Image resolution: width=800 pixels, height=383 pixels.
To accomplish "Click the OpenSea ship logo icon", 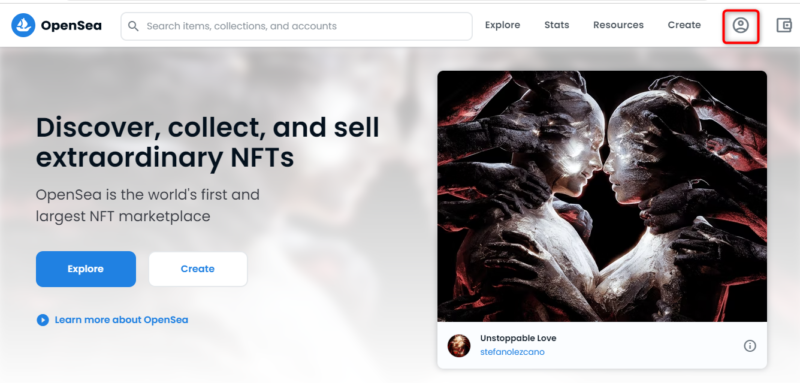I will (23, 25).
